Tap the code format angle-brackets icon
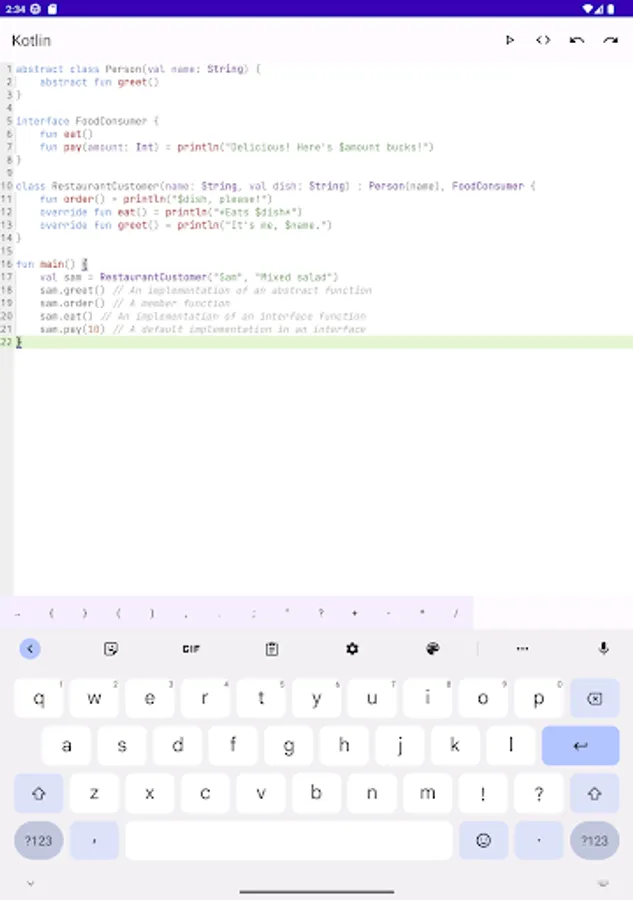This screenshot has width=633, height=900. click(543, 40)
